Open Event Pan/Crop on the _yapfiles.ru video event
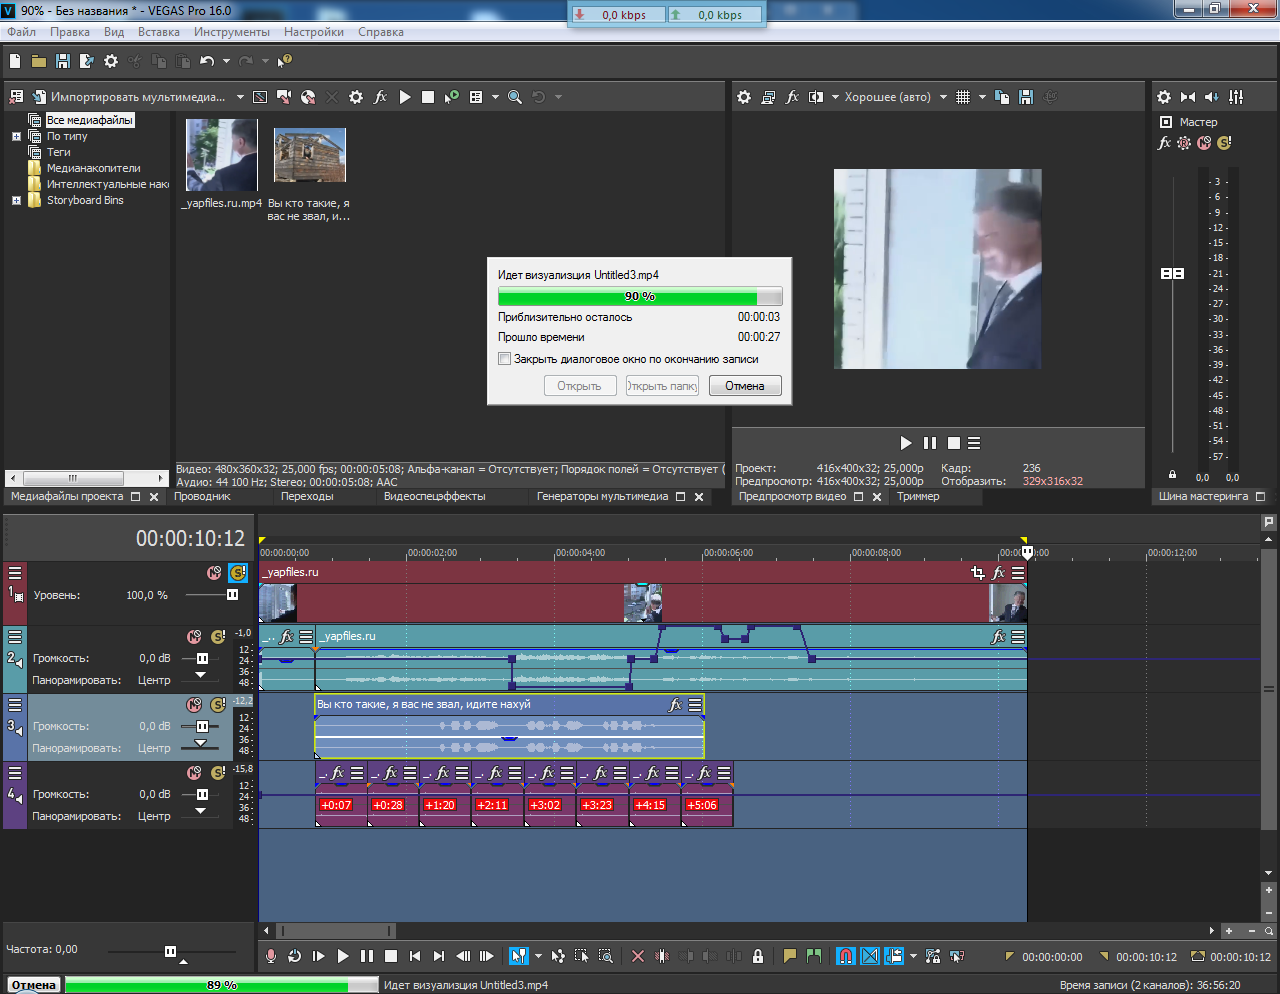The width and height of the screenshot is (1280, 994). (x=978, y=573)
